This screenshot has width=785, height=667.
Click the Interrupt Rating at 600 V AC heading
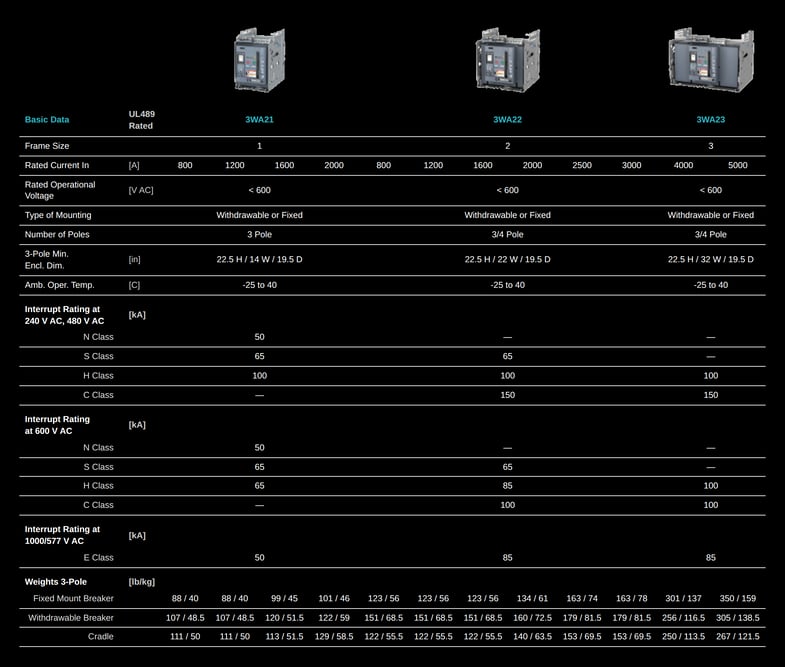click(57, 426)
